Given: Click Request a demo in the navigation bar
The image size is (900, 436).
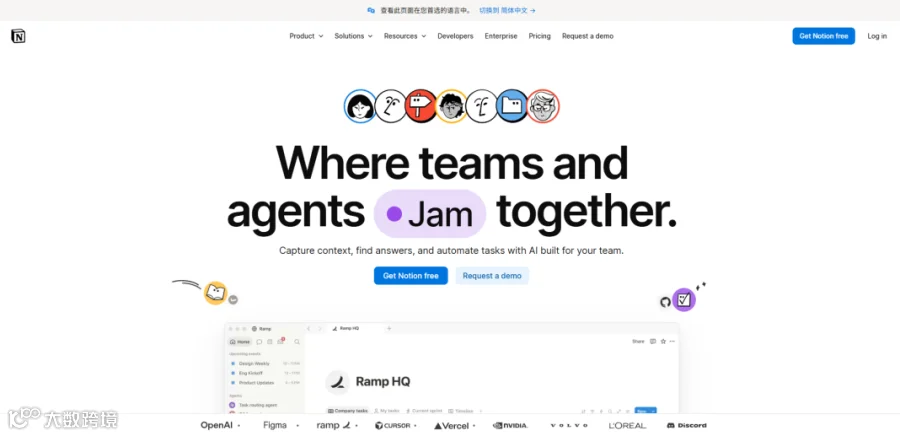Looking at the screenshot, I should (587, 36).
